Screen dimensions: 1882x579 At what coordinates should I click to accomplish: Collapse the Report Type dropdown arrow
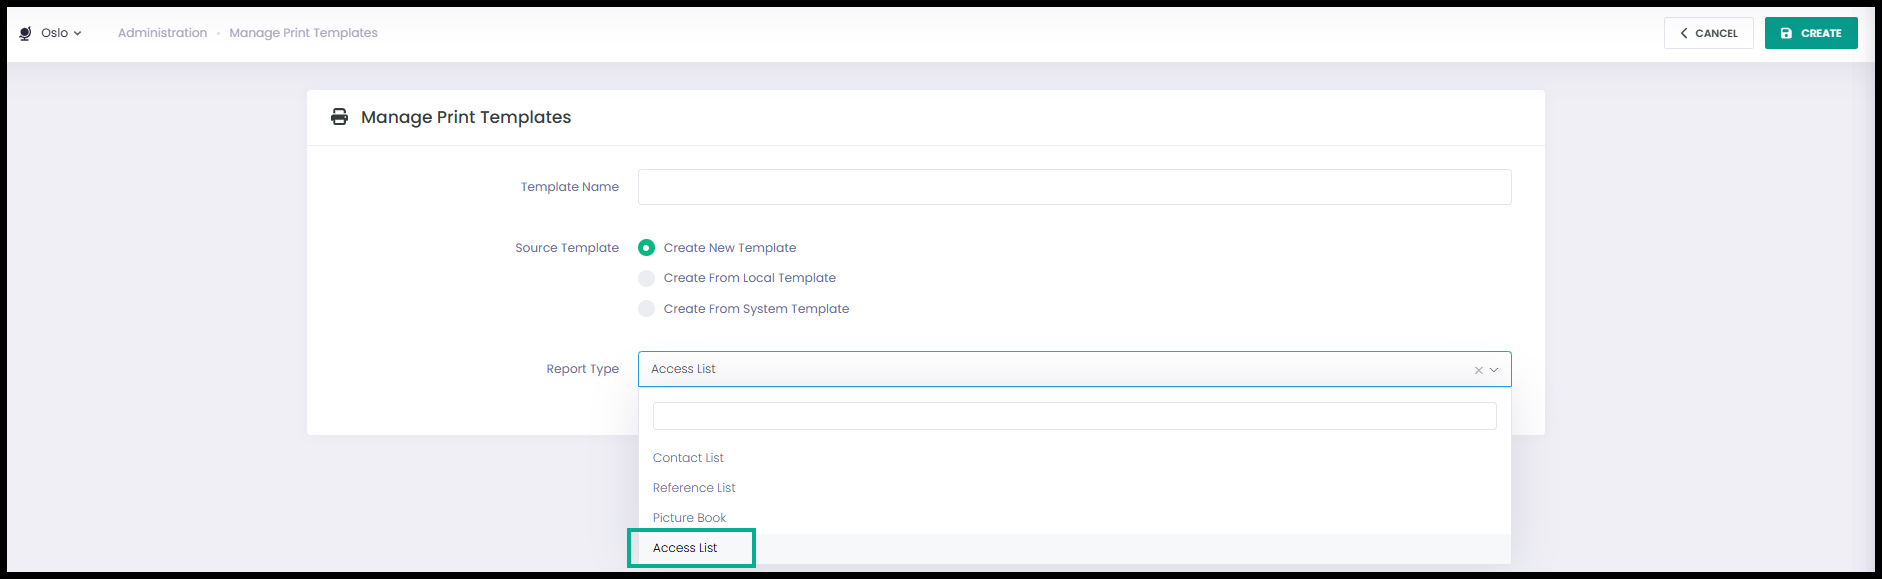1494,370
